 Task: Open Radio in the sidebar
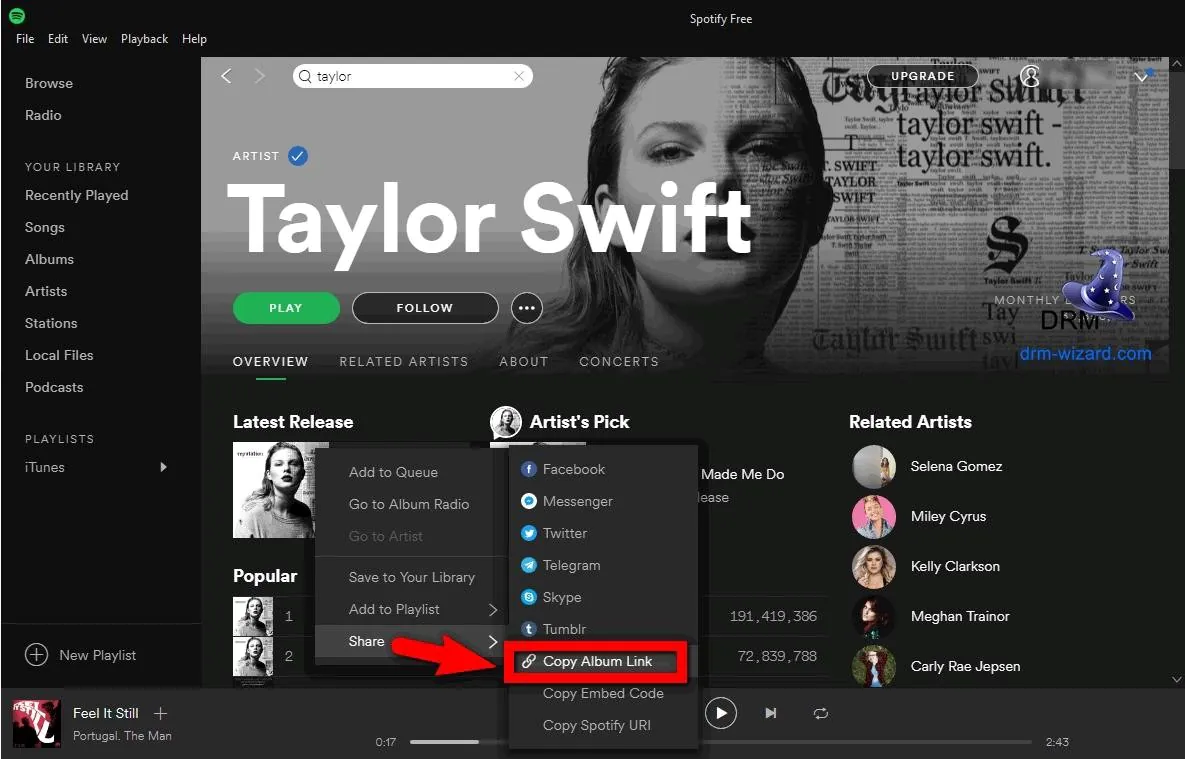click(43, 115)
